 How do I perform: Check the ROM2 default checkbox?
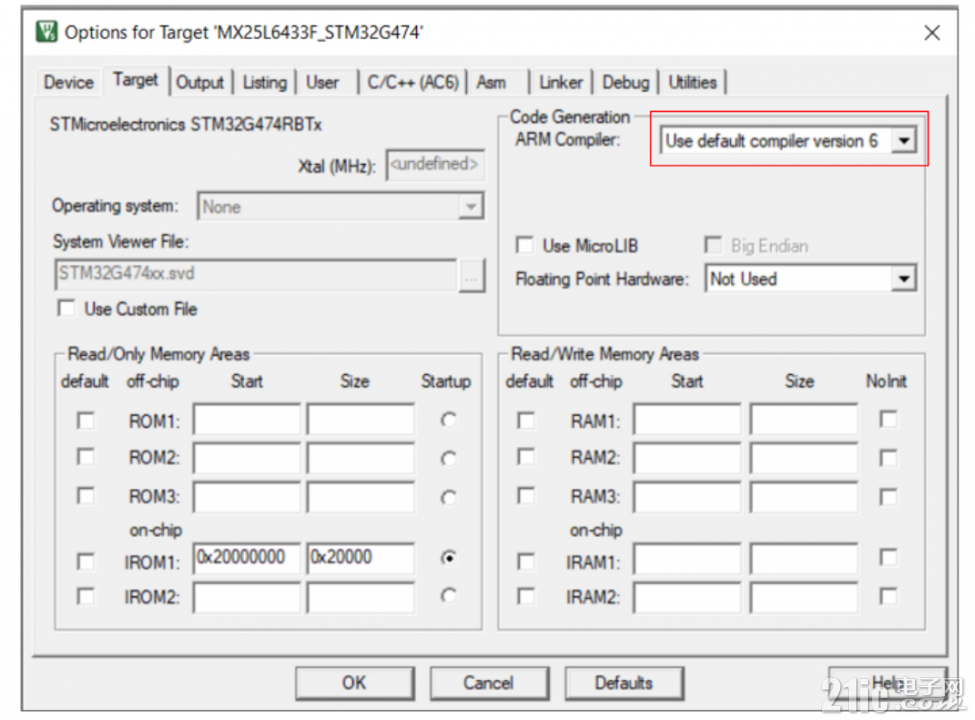click(x=86, y=457)
